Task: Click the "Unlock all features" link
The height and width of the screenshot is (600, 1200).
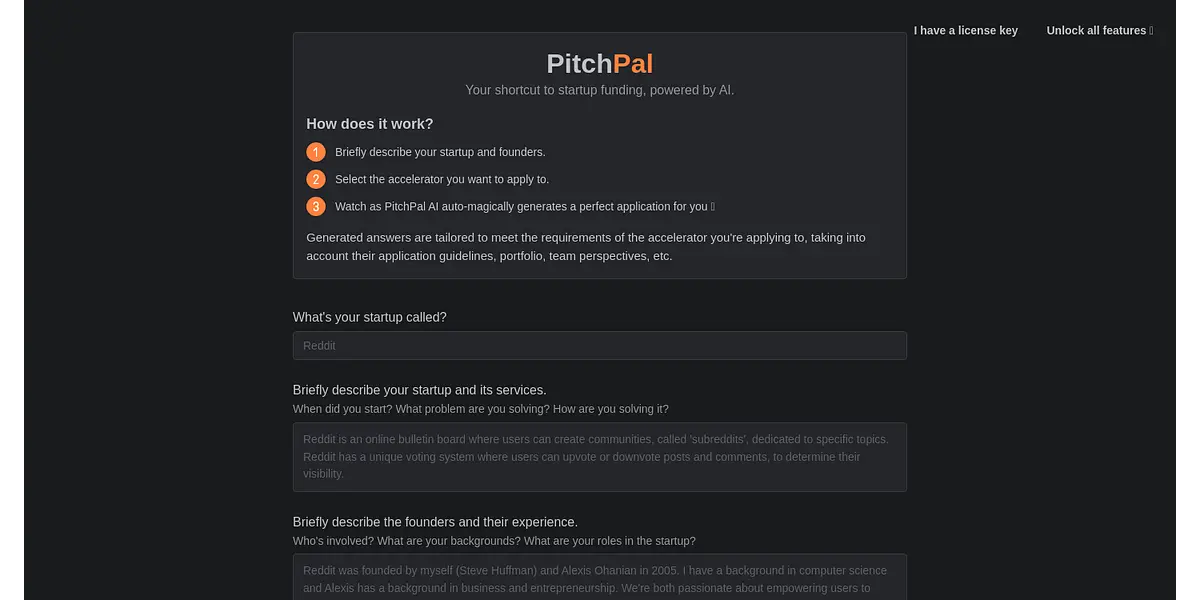Action: click(1096, 31)
